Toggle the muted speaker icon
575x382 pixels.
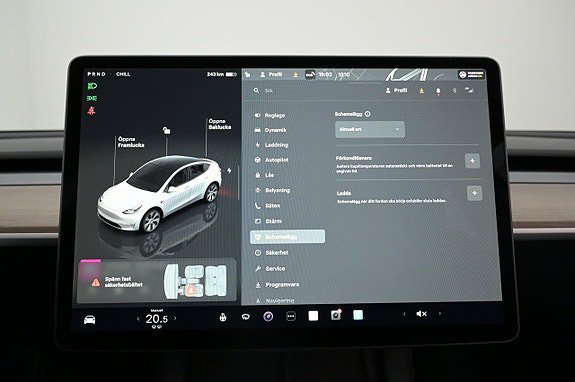[x=422, y=314]
